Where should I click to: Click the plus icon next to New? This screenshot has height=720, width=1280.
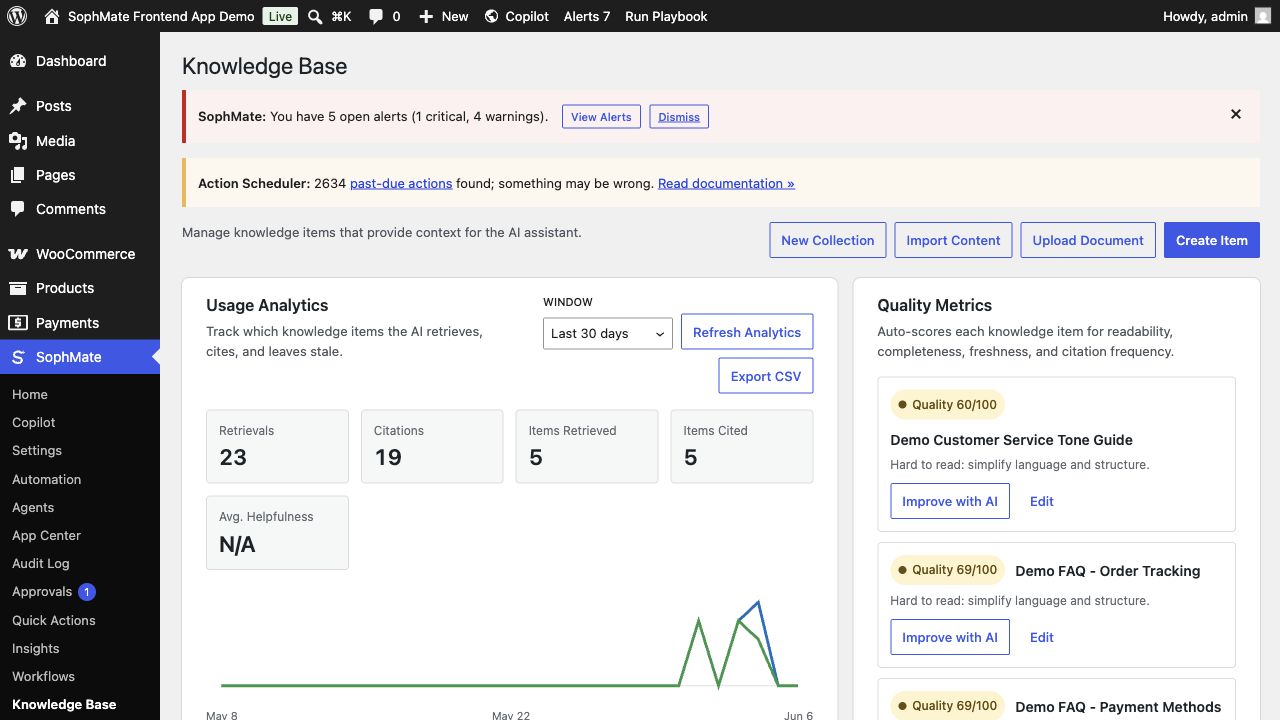point(426,16)
